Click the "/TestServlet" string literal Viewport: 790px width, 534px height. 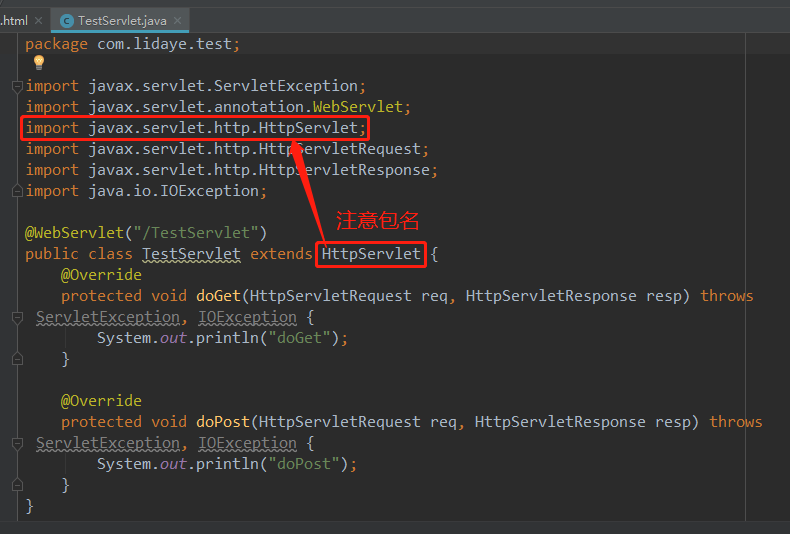(x=196, y=233)
